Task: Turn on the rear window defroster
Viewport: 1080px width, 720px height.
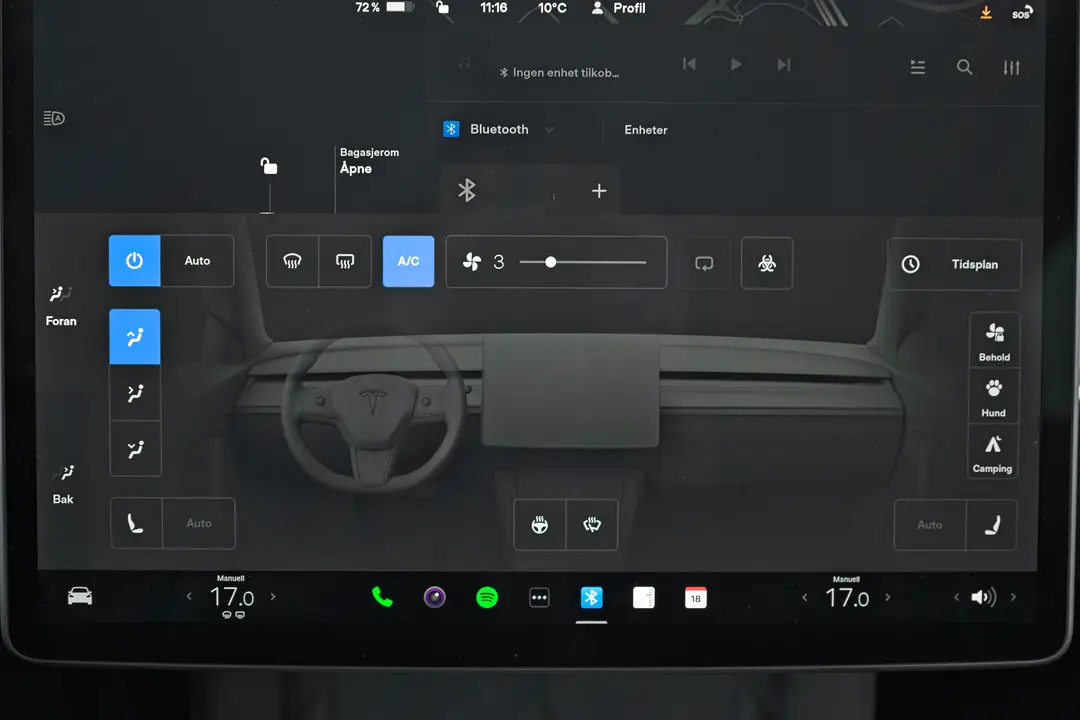Action: 344,261
